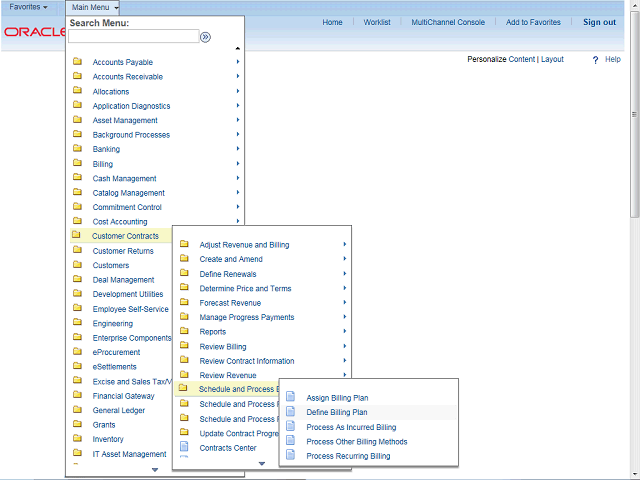Viewport: 640px width, 480px height.
Task: Open the Worklist link
Action: pos(377,22)
